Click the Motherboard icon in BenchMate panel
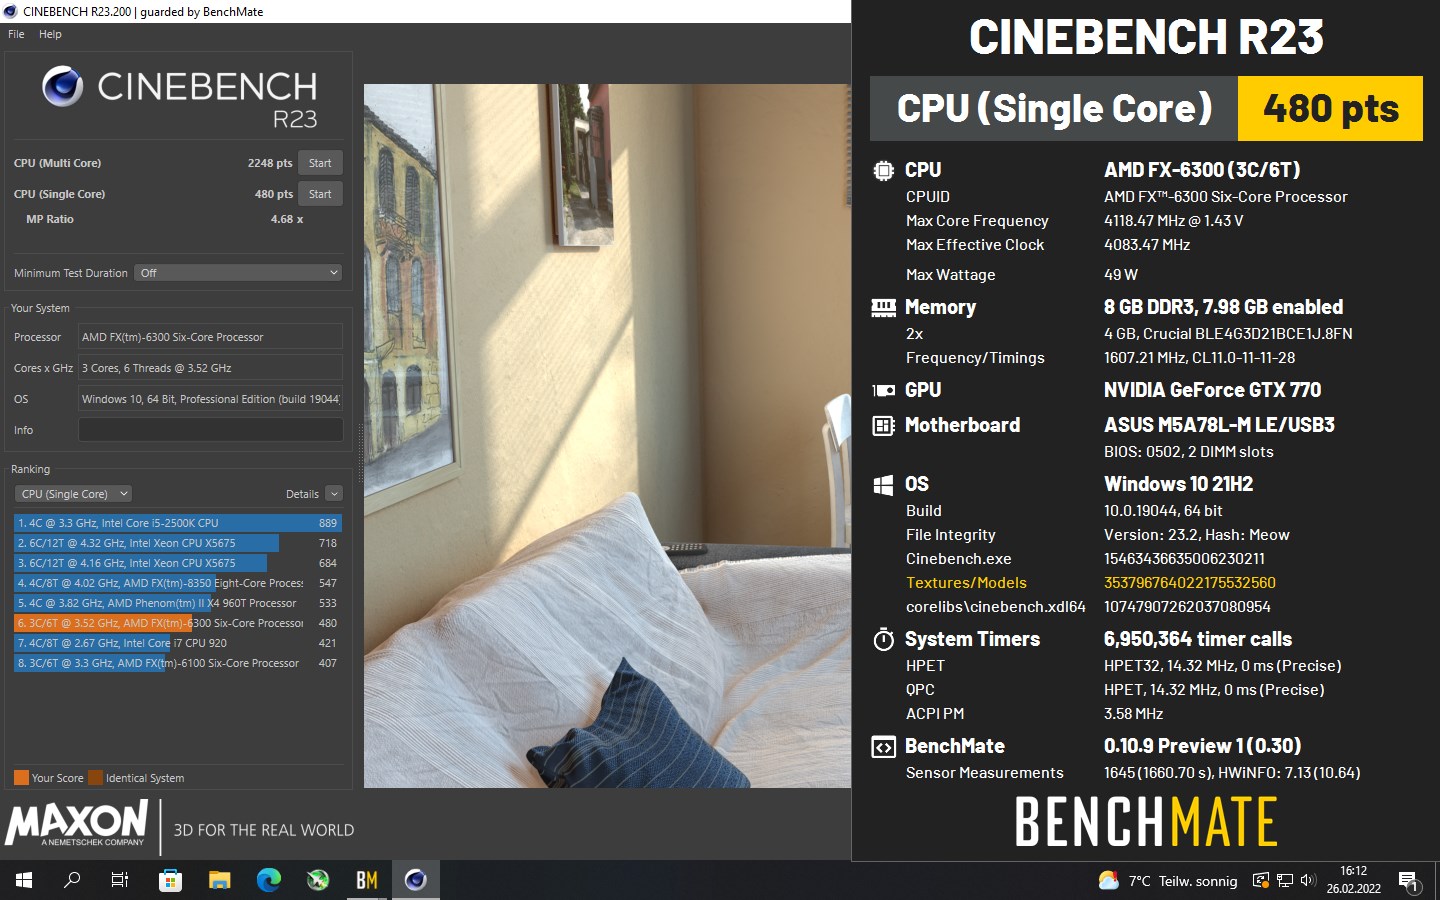 [883, 426]
